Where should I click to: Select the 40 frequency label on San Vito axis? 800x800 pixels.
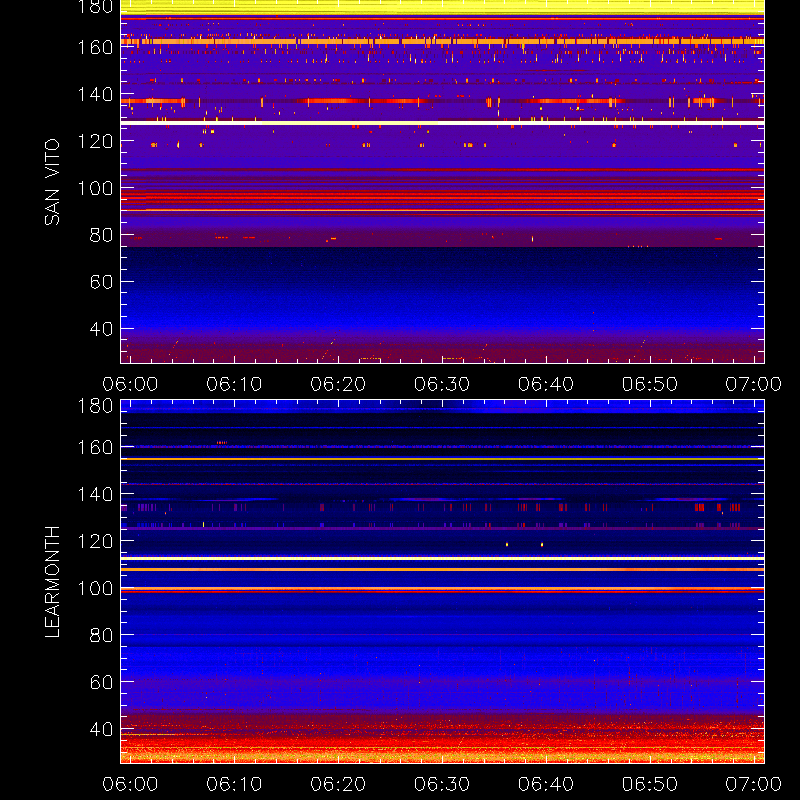(101, 329)
